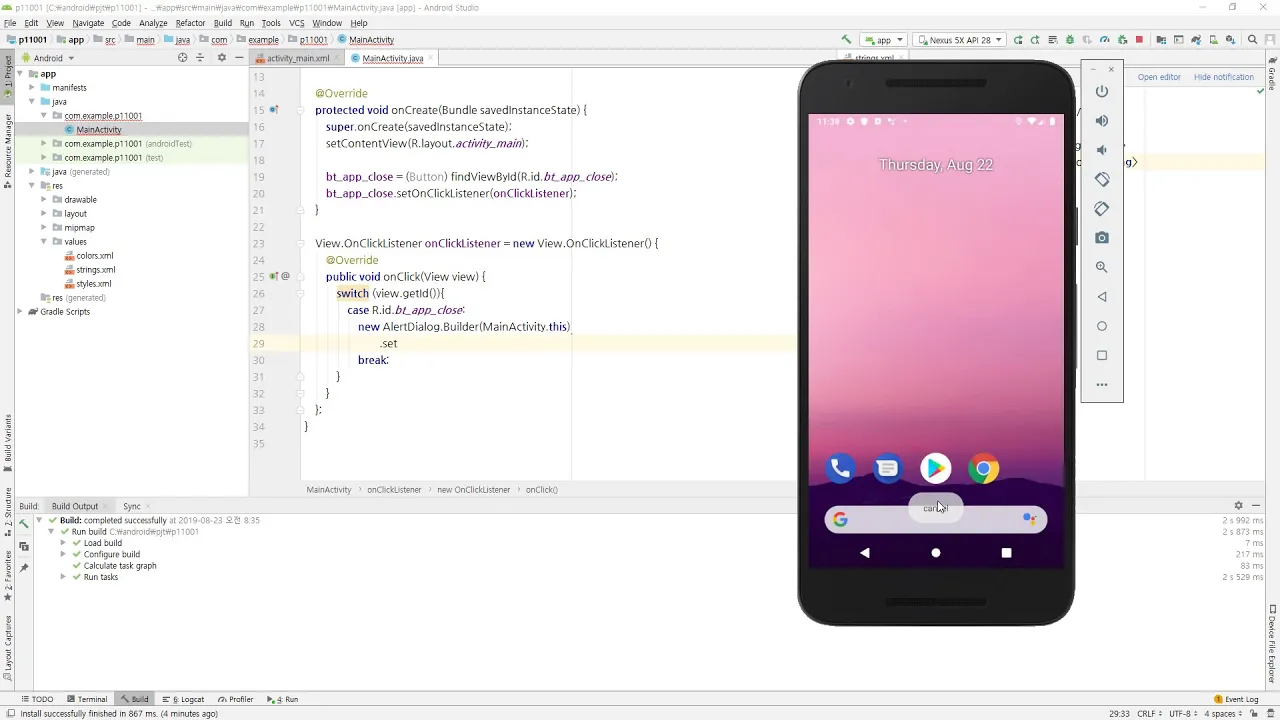
Task: Open the Event Log button
Action: pyautogui.click(x=1236, y=699)
